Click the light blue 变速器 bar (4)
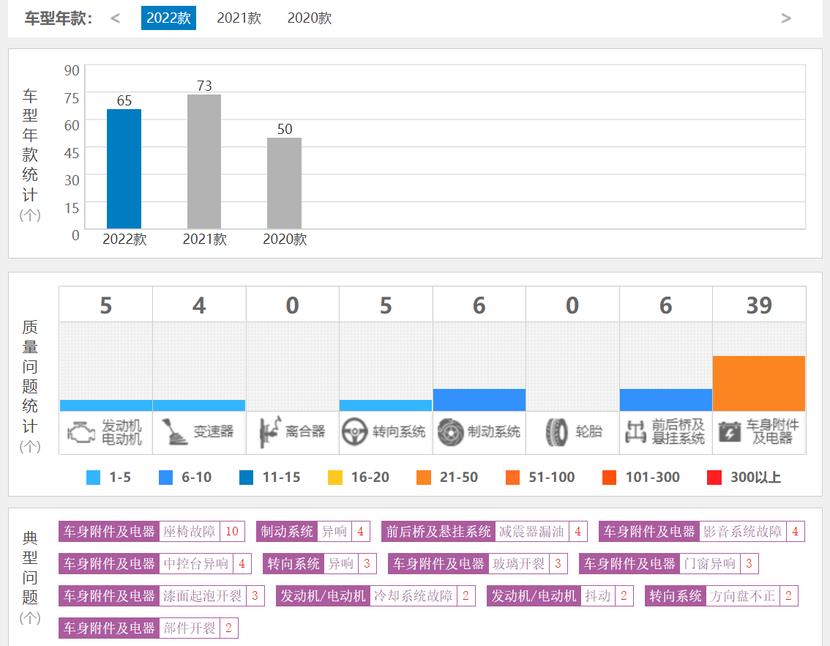830x646 pixels. point(199,406)
